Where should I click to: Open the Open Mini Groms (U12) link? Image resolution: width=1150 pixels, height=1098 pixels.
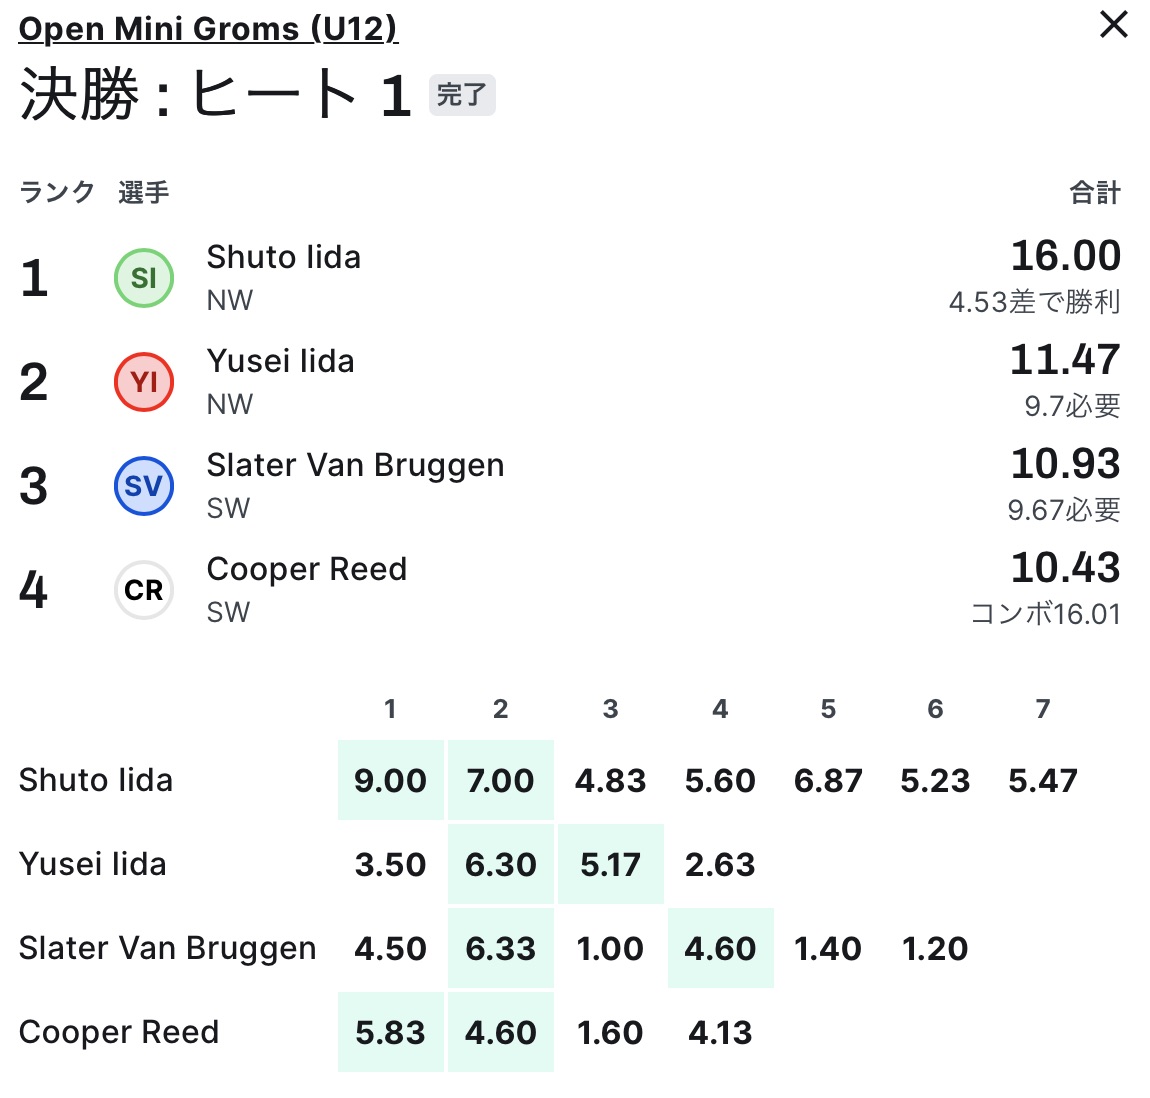(208, 29)
